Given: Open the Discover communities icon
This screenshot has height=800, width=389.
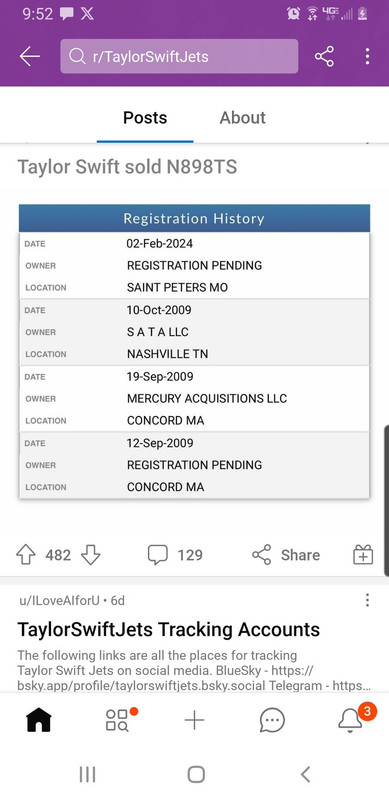Looking at the screenshot, I should pyautogui.click(x=117, y=720).
